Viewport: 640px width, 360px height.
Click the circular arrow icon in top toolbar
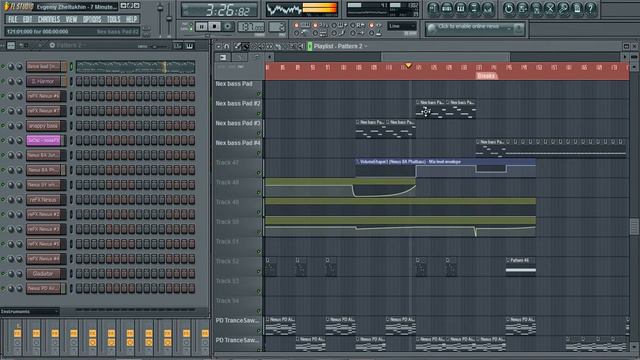(x=509, y=9)
